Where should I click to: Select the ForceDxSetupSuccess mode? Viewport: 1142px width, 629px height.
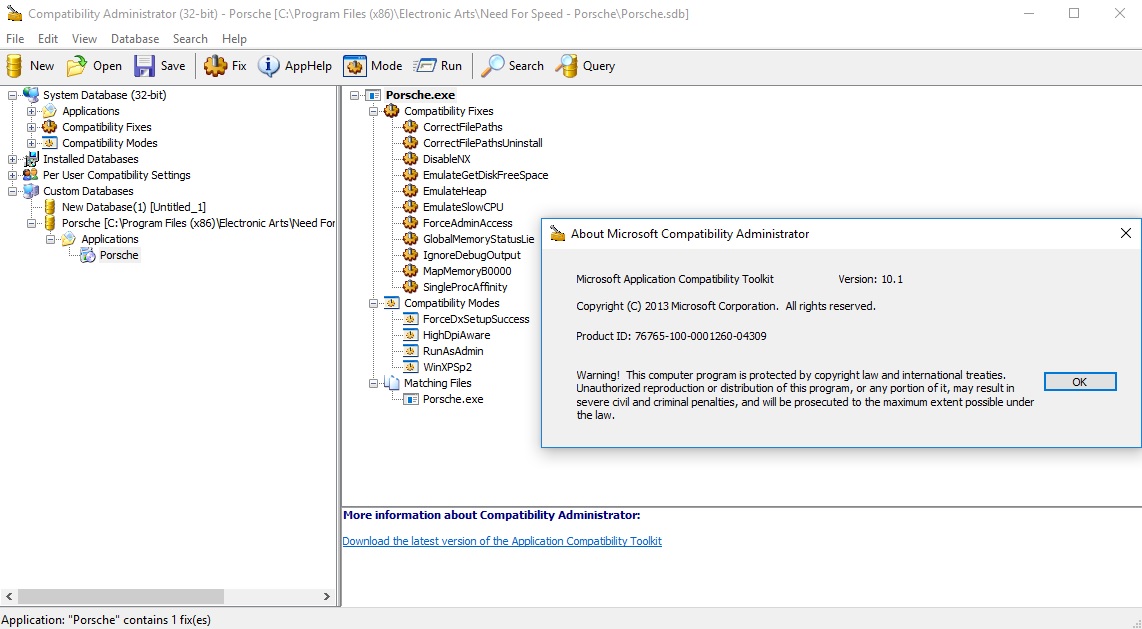click(476, 319)
